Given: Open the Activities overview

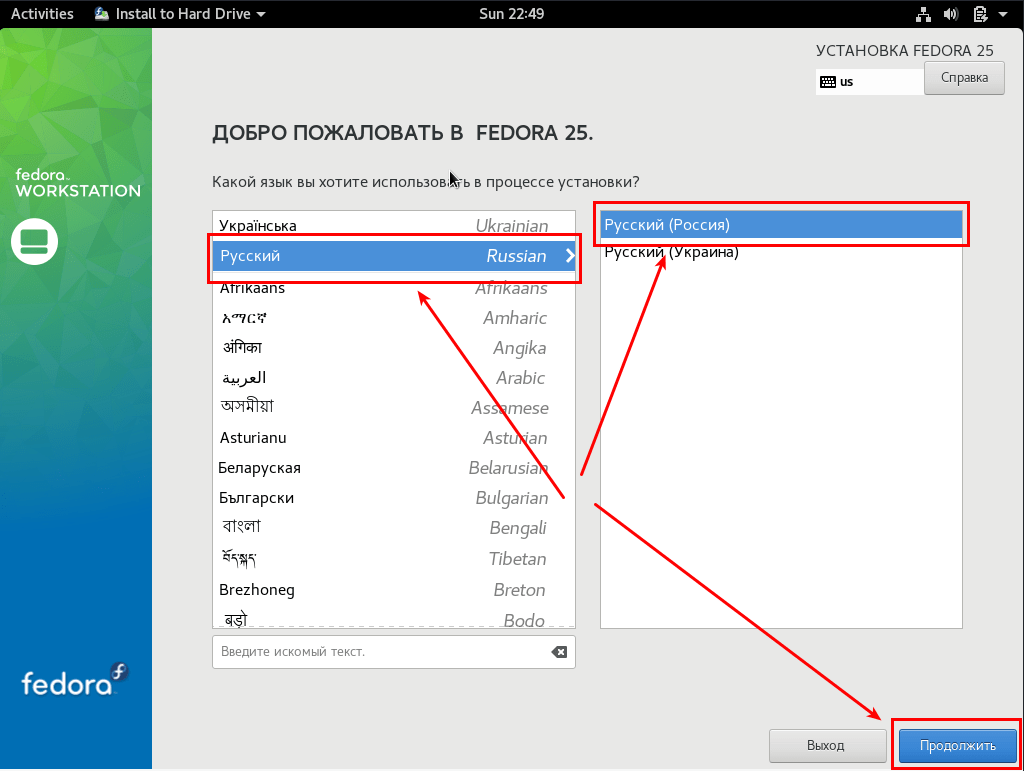Looking at the screenshot, I should (x=42, y=14).
